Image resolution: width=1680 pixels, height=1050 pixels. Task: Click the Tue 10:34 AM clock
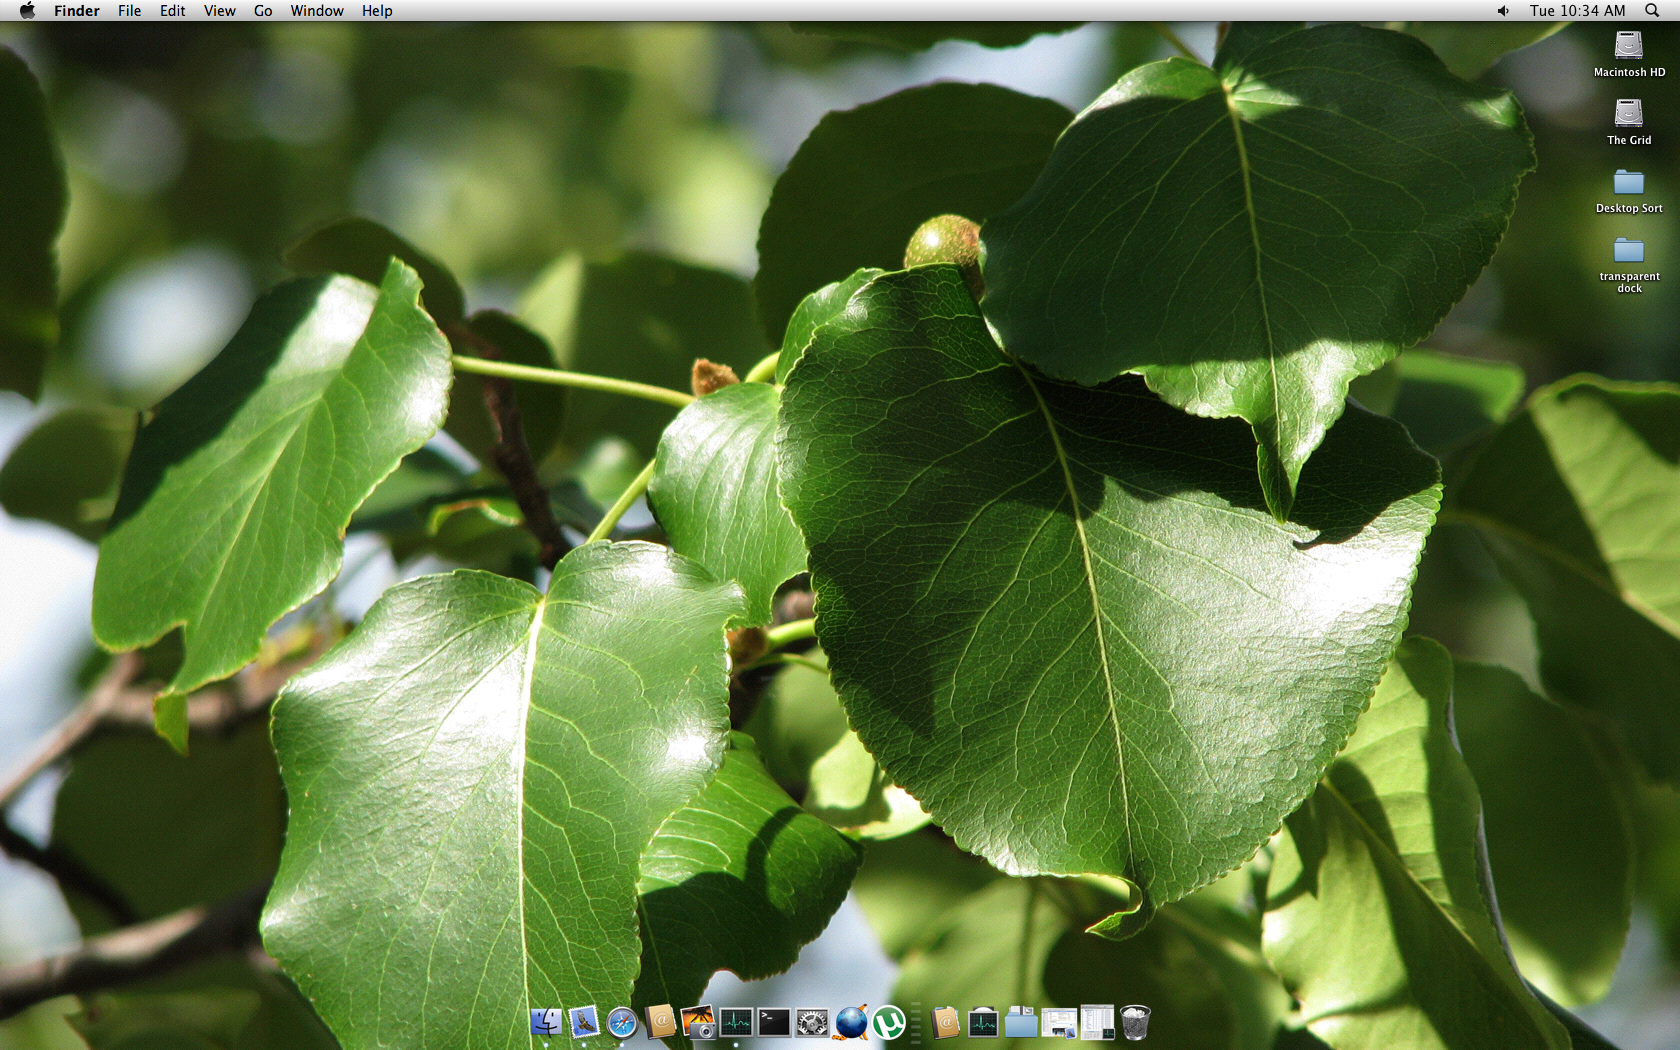point(1577,10)
